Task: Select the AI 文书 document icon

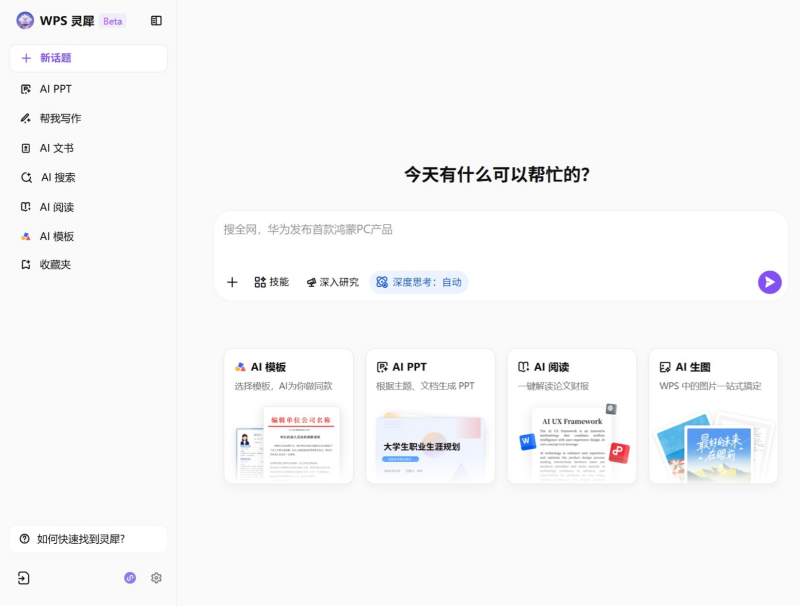Action: coord(28,147)
